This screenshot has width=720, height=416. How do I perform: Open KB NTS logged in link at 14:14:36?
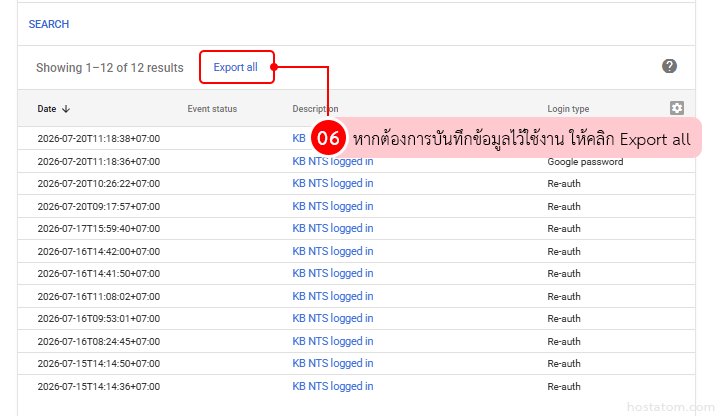(x=333, y=386)
